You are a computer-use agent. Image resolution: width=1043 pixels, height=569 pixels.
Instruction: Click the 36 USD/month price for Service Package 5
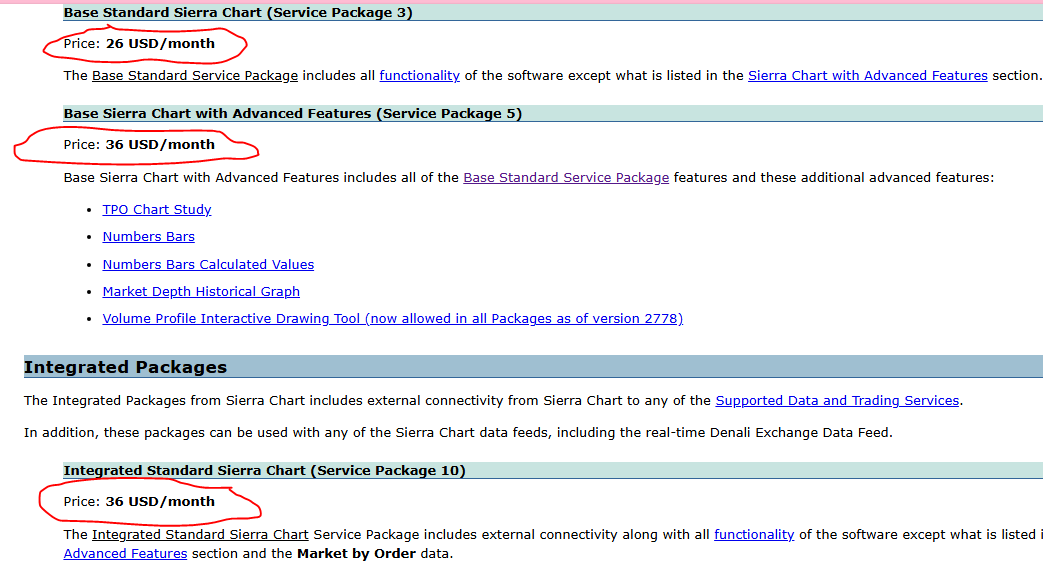(x=160, y=145)
